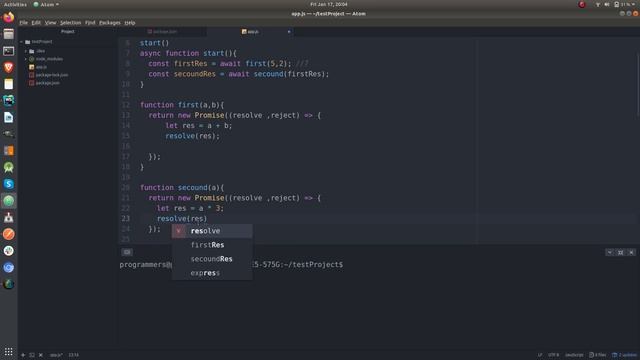Open the File menu
Image resolution: width=640 pixels, height=360 pixels.
point(24,23)
